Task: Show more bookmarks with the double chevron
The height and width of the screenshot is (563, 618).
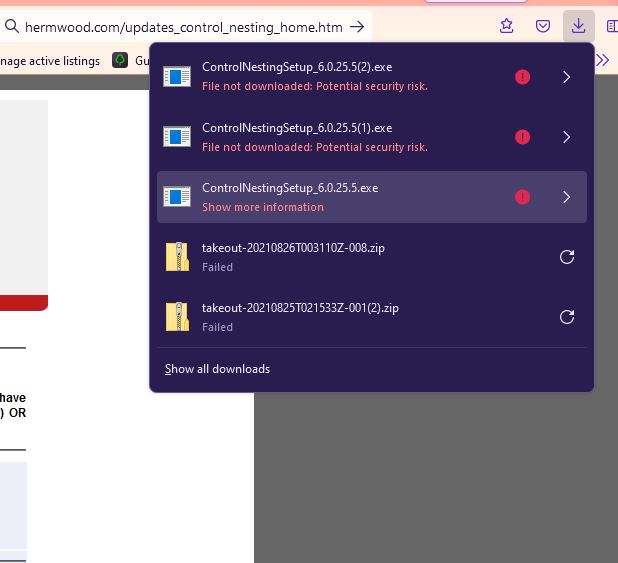Action: tap(603, 60)
